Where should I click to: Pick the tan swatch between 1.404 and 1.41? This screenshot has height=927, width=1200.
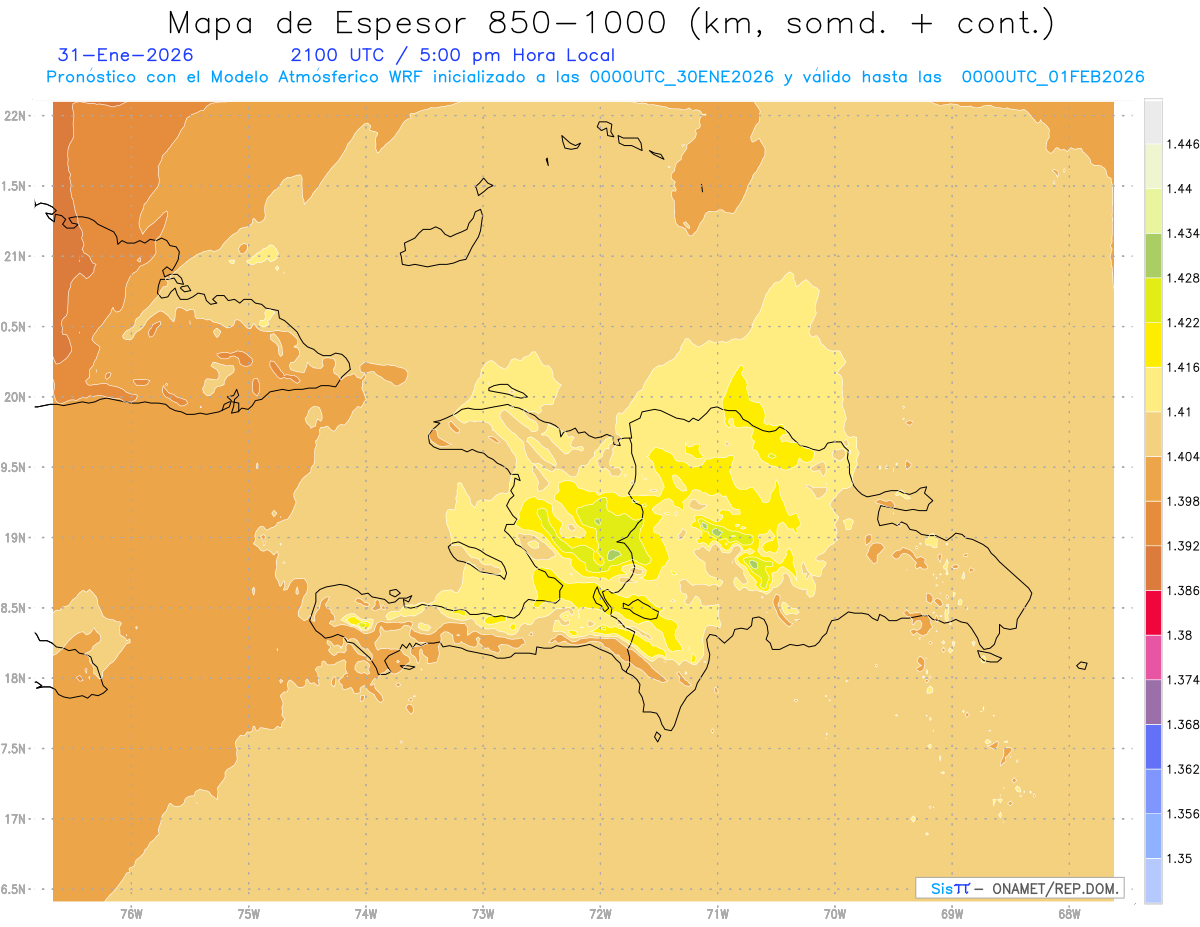click(x=1153, y=434)
